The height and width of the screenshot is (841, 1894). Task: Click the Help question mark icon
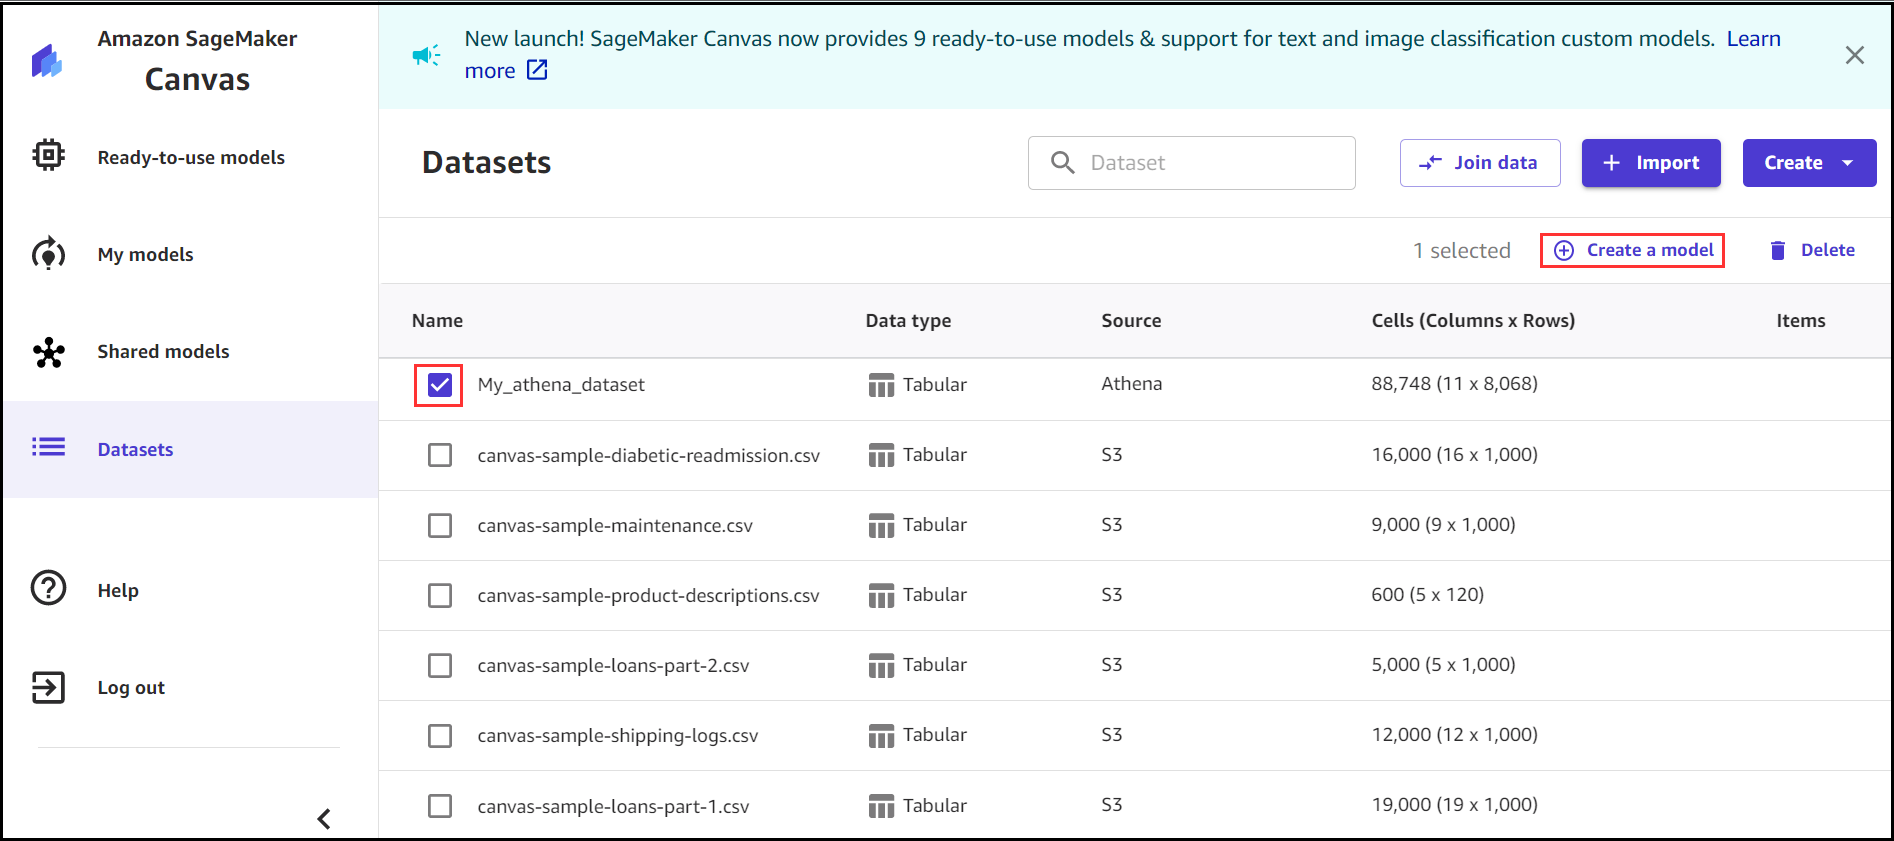[x=48, y=588]
